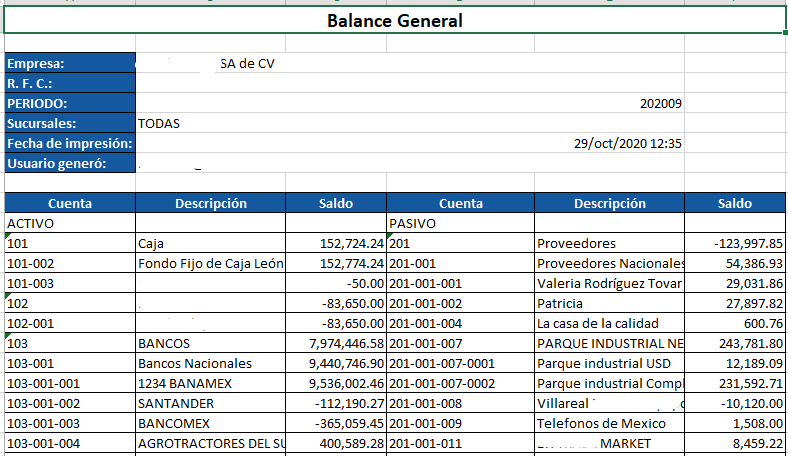Select balance -112,190.27
Image resolution: width=788 pixels, height=456 pixels.
(x=336, y=403)
